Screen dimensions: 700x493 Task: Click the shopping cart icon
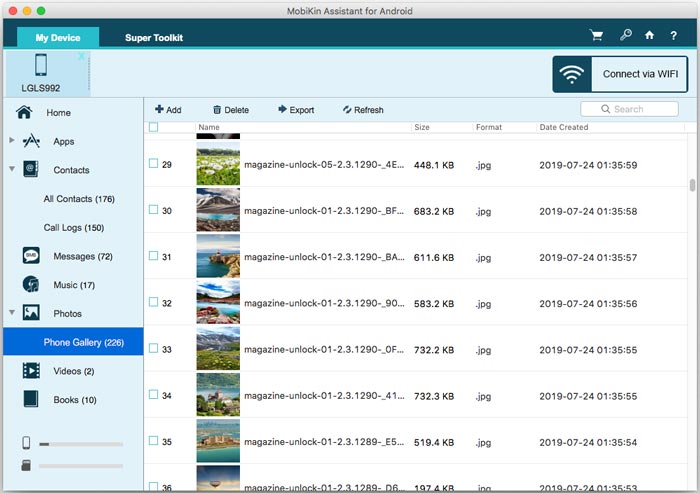pyautogui.click(x=597, y=35)
